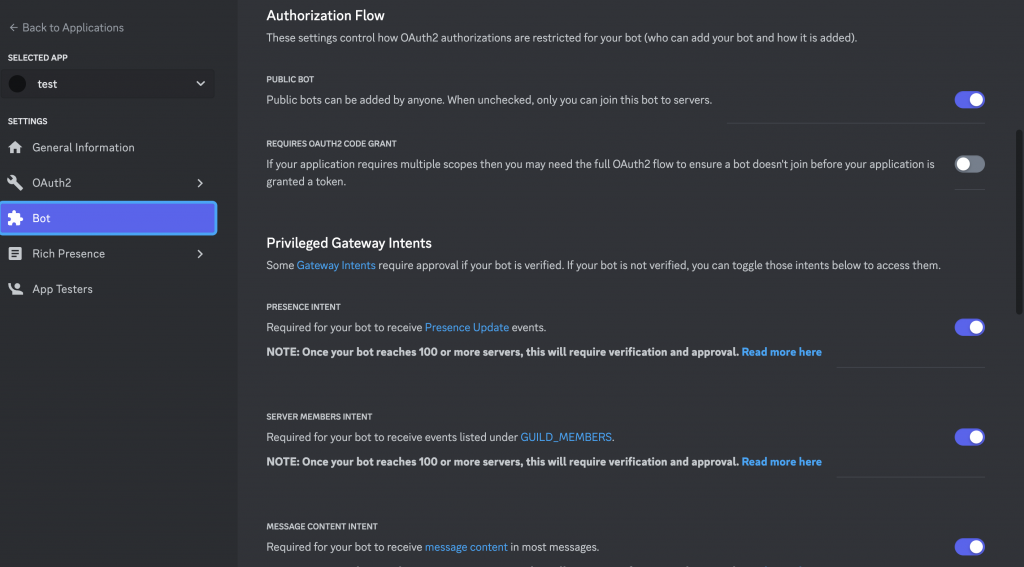Expand the OAuth2 submenu chevron
The height and width of the screenshot is (567, 1024).
tap(200, 183)
